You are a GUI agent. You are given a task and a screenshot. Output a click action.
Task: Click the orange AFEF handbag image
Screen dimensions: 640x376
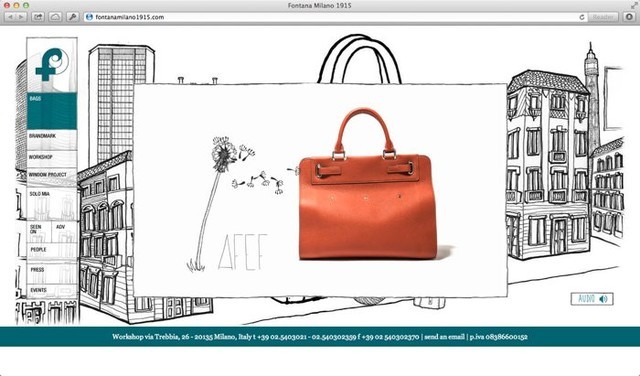pyautogui.click(x=367, y=185)
